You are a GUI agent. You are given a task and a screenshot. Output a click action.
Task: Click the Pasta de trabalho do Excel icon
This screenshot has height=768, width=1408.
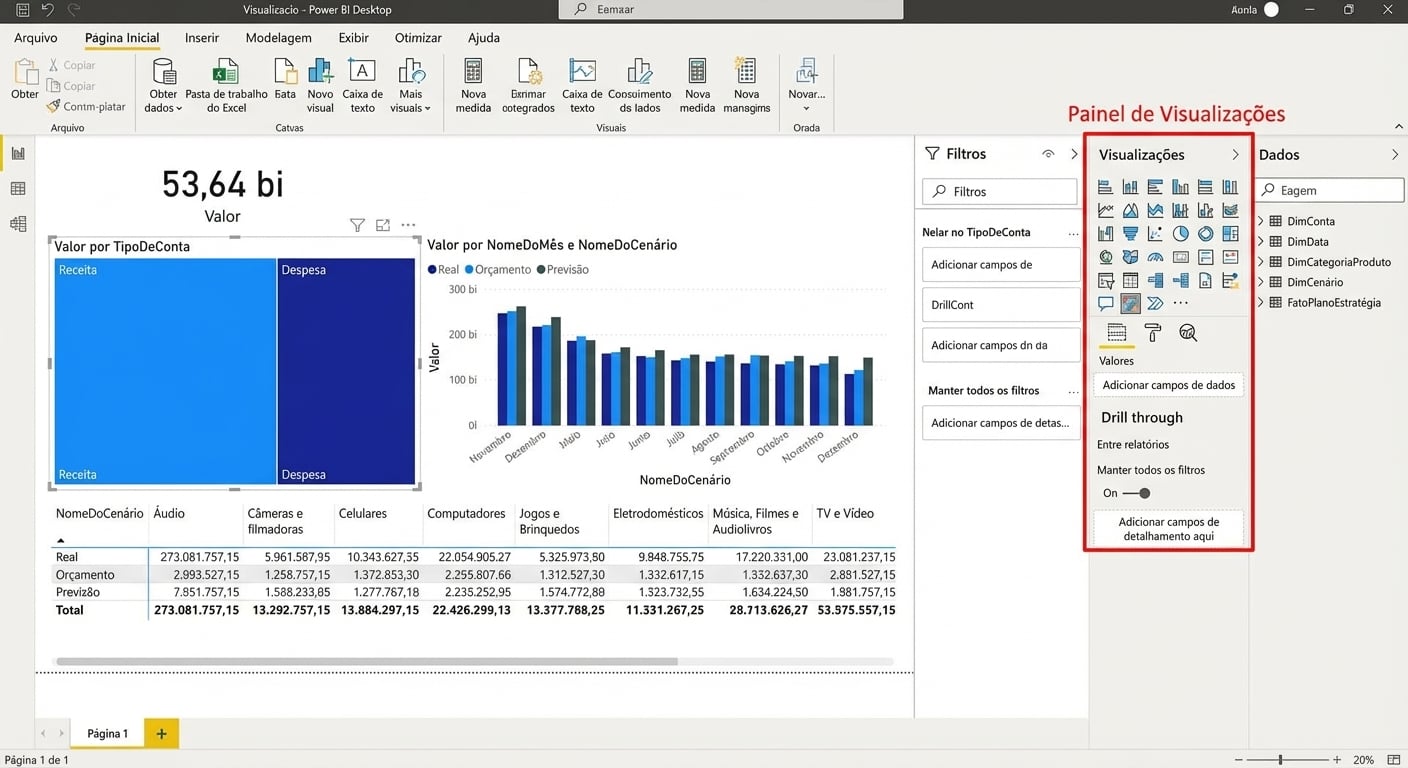click(226, 73)
